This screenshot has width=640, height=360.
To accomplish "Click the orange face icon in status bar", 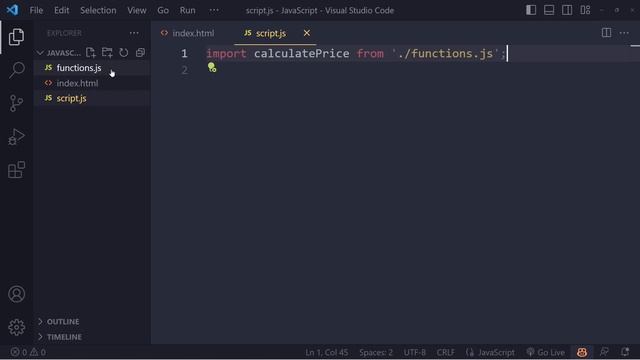I will 582,352.
